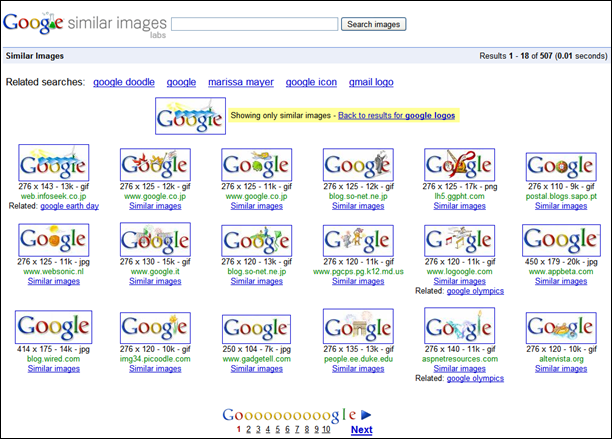Click Similar images under img34.picoodle.com
Screen dimensions: 612x439
(x=155, y=369)
